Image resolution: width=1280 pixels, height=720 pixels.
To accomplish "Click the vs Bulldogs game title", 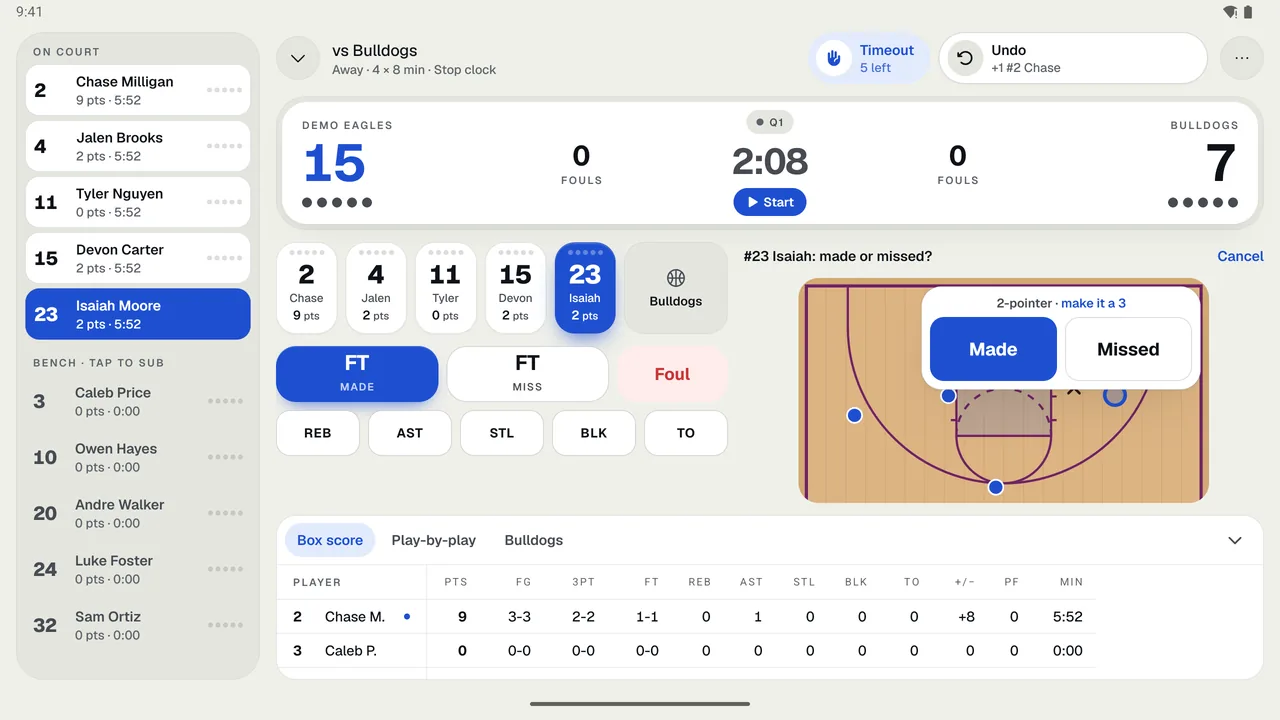I will [375, 50].
